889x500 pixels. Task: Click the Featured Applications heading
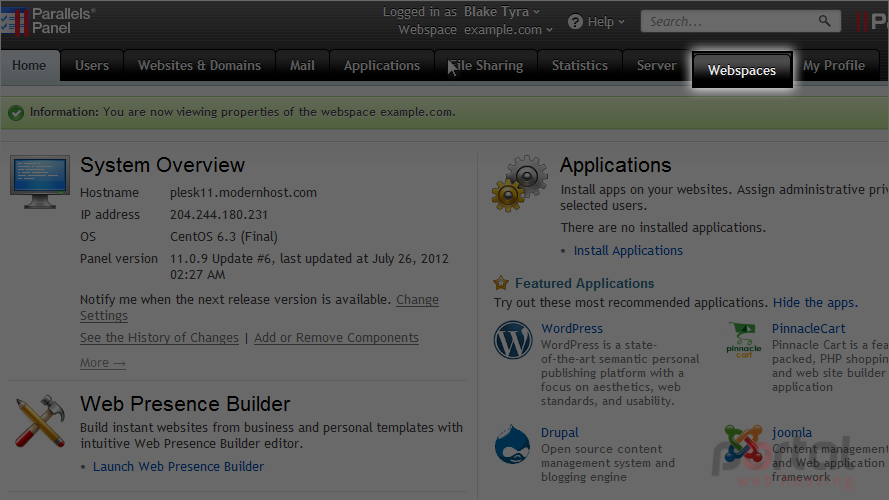point(585,283)
